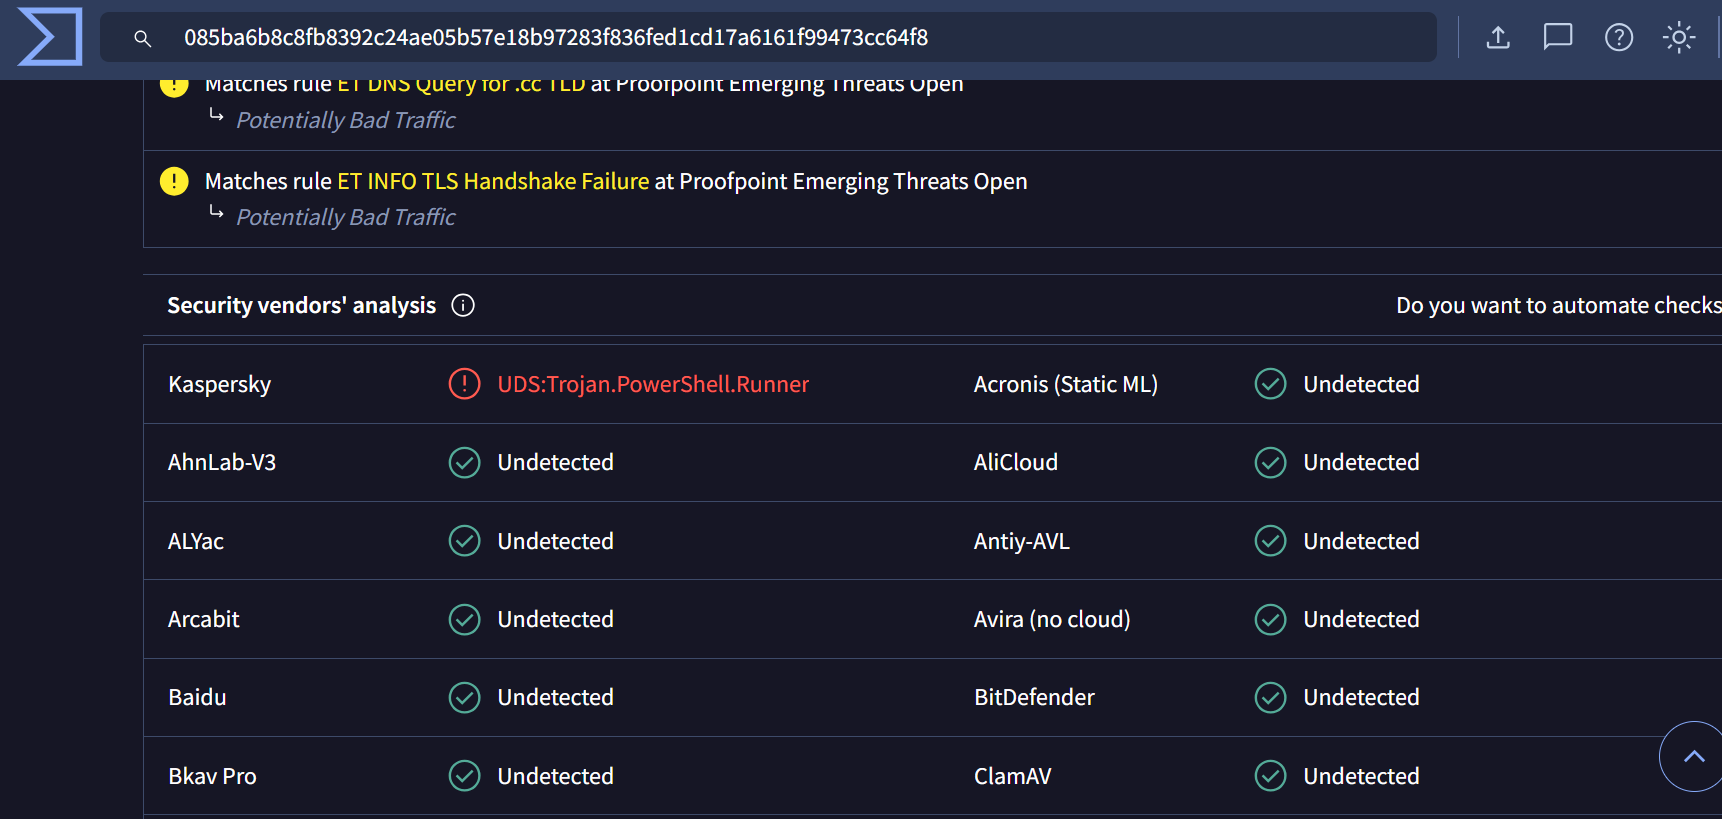Toggle the light/dark theme sun icon

click(1679, 38)
